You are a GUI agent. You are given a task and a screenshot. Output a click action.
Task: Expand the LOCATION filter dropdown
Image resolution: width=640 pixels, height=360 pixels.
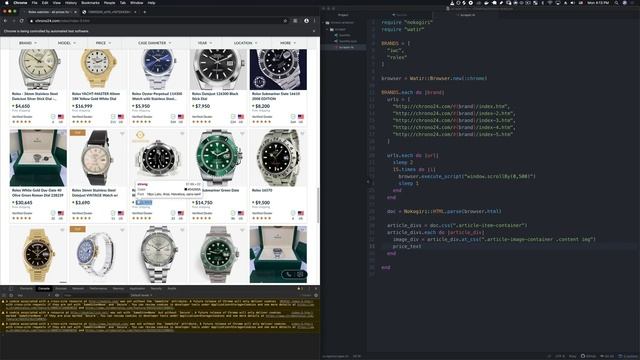(246, 43)
